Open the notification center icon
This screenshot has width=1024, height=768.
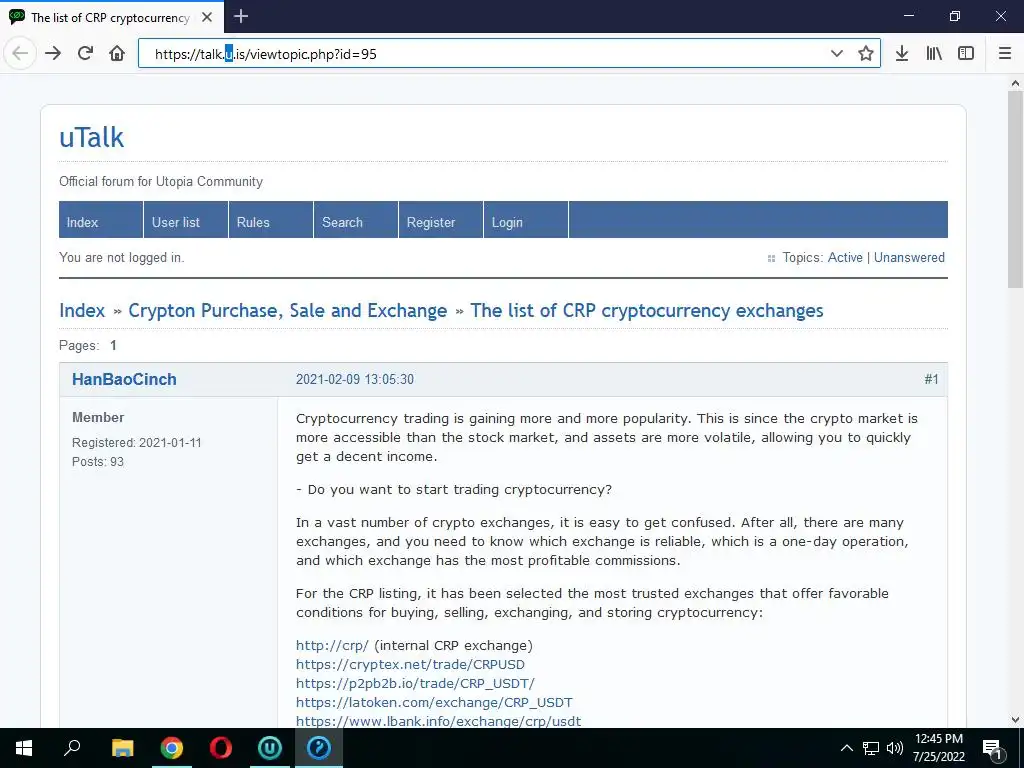pyautogui.click(x=992, y=749)
